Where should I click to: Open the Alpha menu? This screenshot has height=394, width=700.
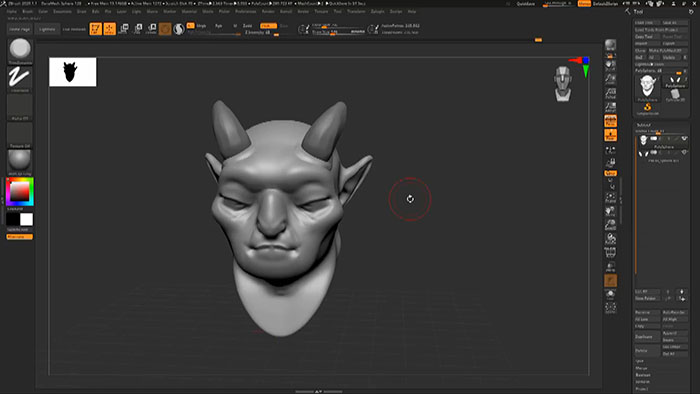click(x=12, y=11)
